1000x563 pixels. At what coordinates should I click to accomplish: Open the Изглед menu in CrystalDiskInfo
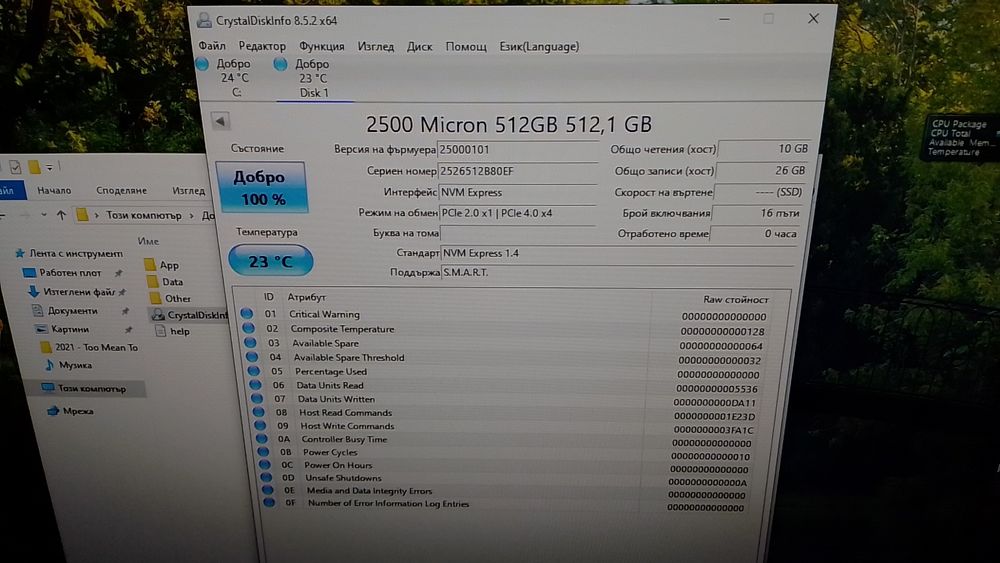point(376,47)
